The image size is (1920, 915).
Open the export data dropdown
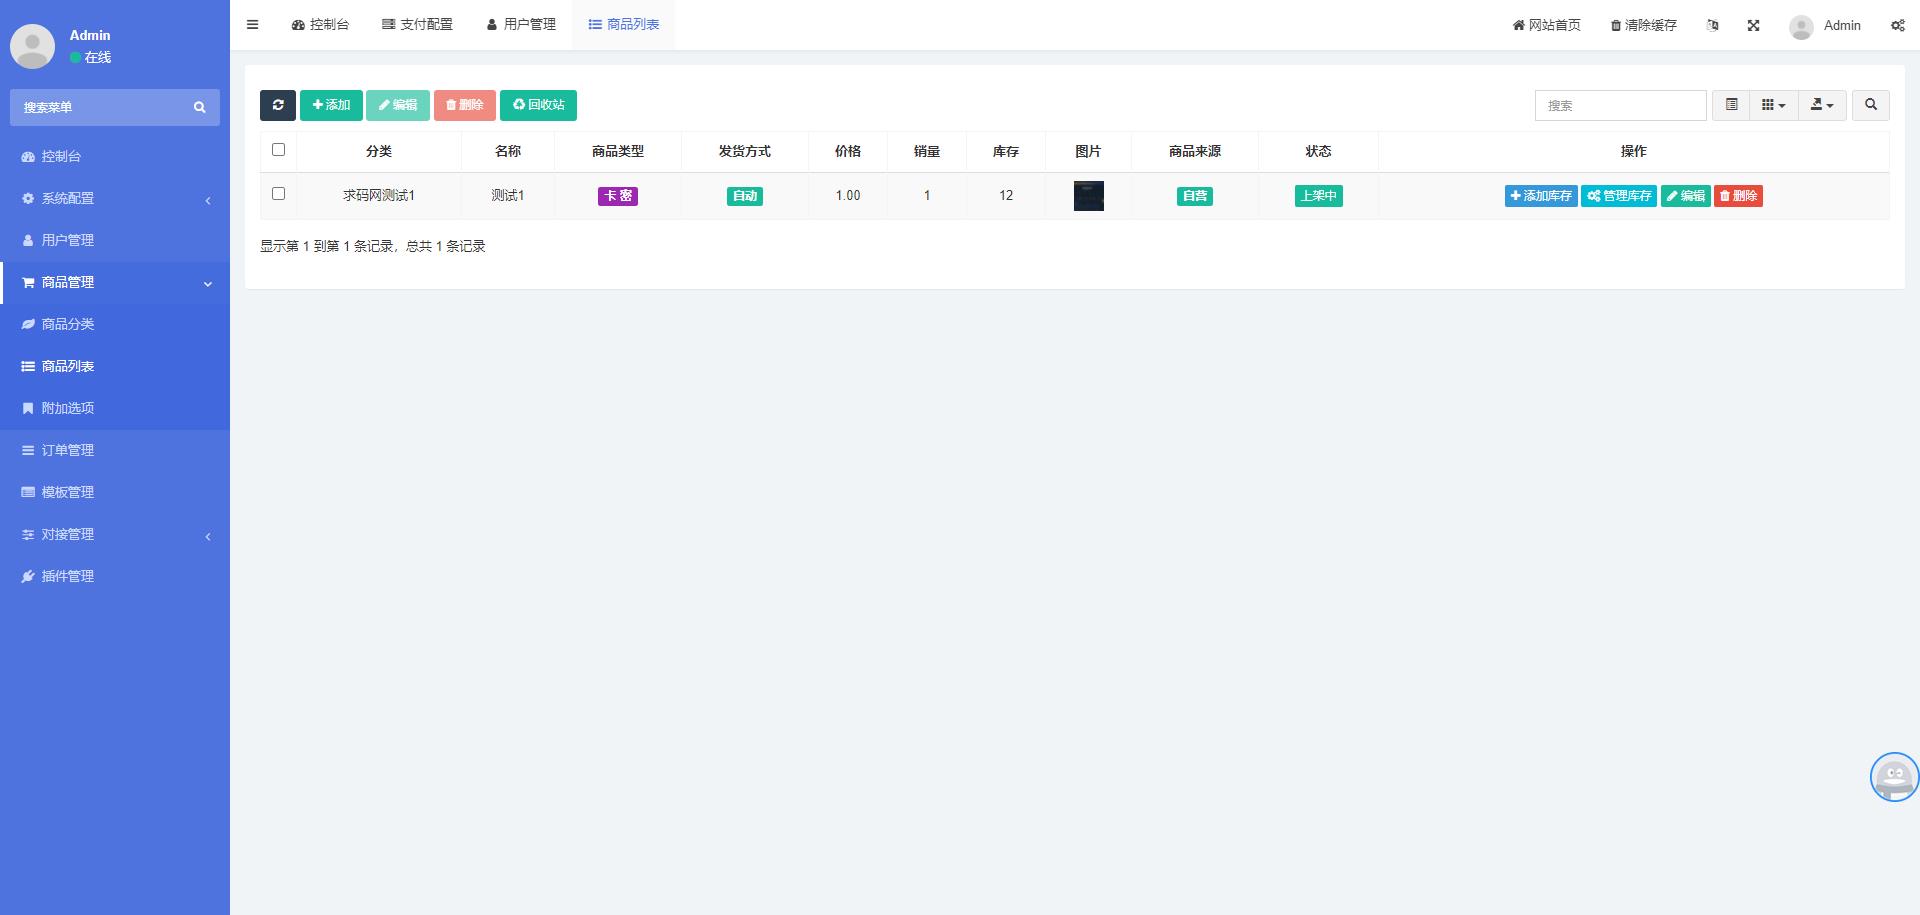1822,105
